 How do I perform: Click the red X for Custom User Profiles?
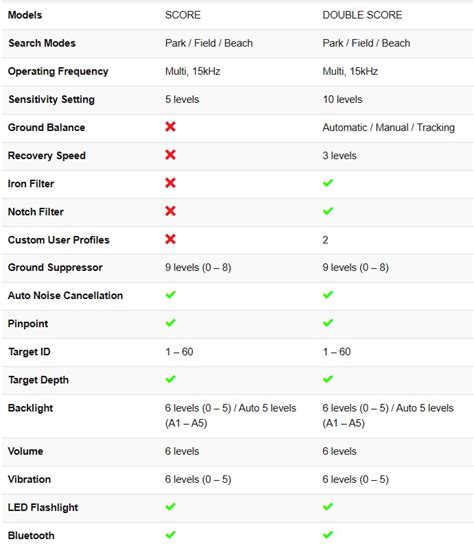pos(170,239)
